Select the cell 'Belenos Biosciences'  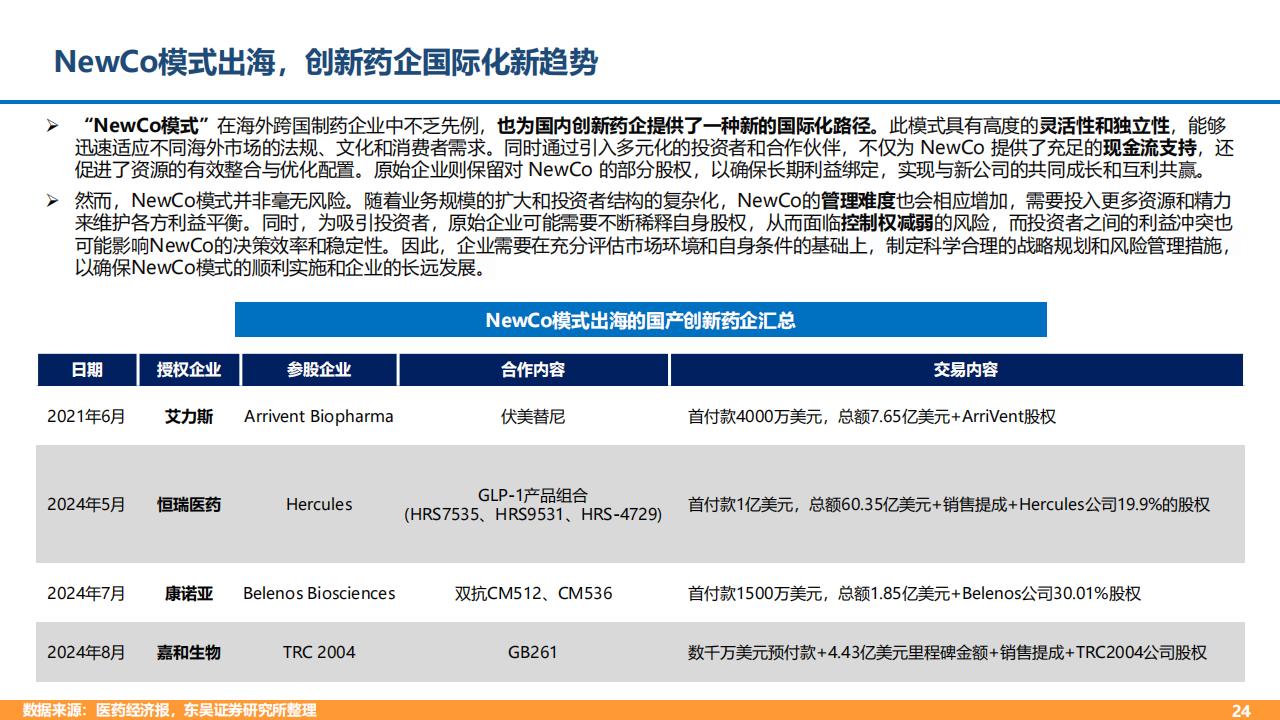pos(319,593)
